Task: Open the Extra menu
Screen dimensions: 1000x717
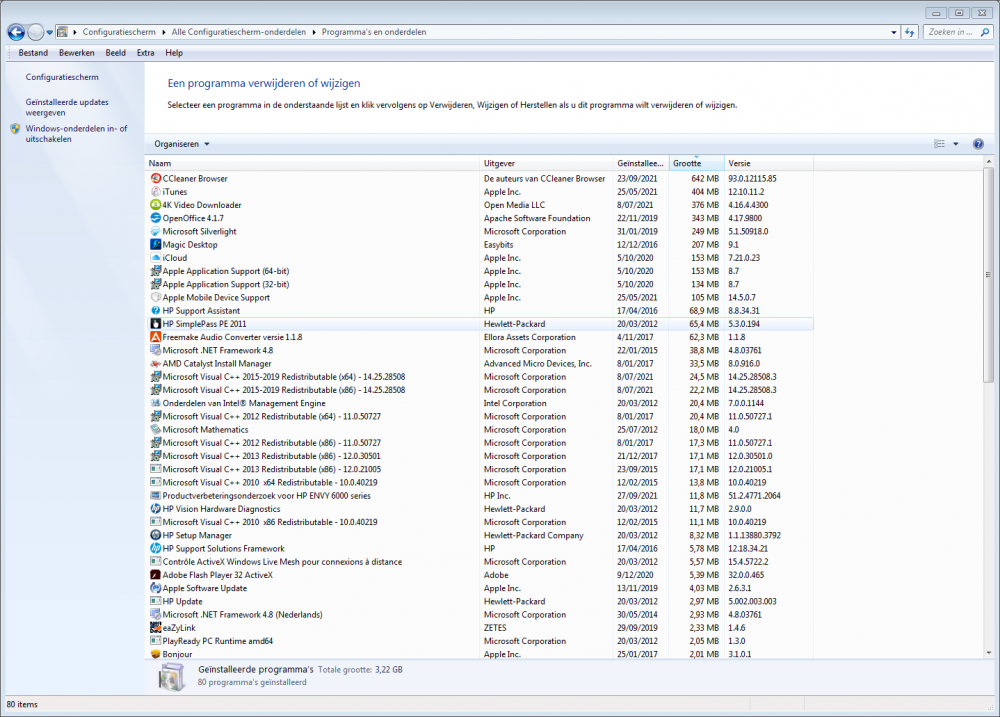Action: (x=145, y=52)
